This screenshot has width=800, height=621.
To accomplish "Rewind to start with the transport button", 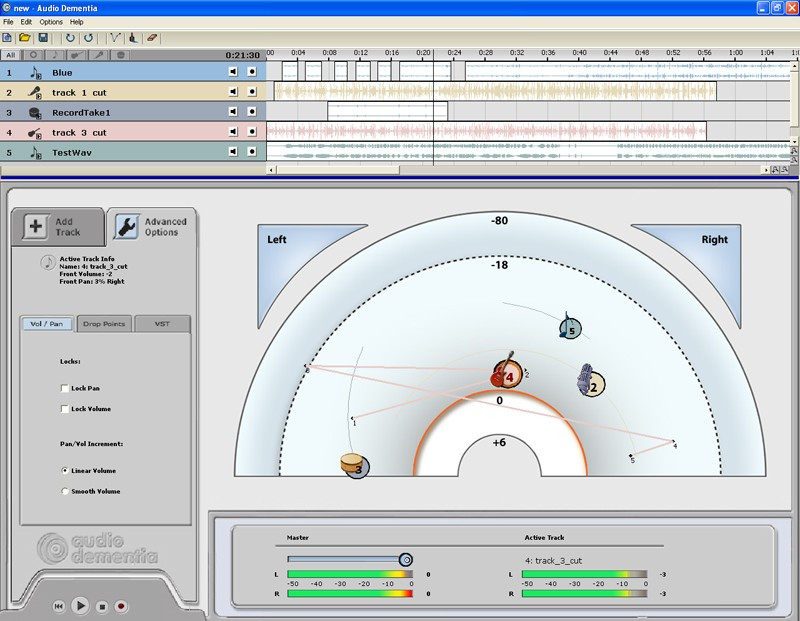I will pos(59,606).
